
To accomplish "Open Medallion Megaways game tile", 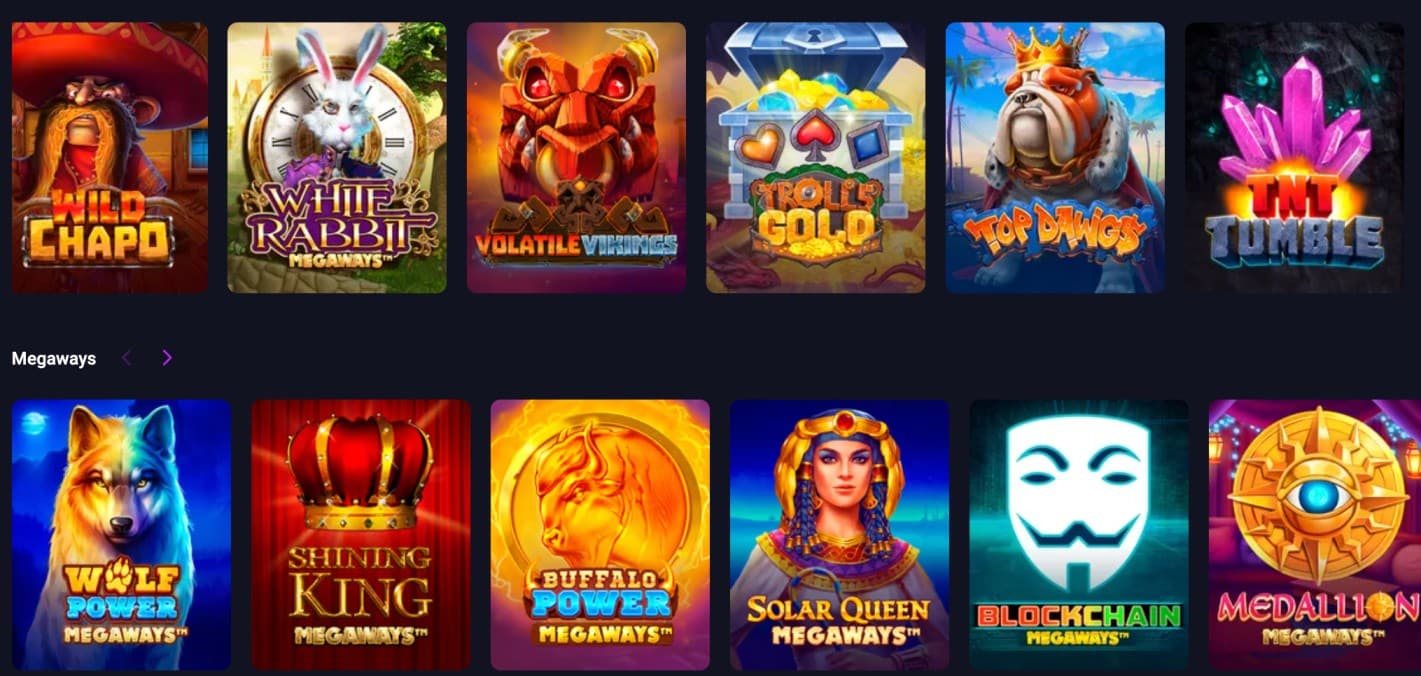I will coord(1314,535).
